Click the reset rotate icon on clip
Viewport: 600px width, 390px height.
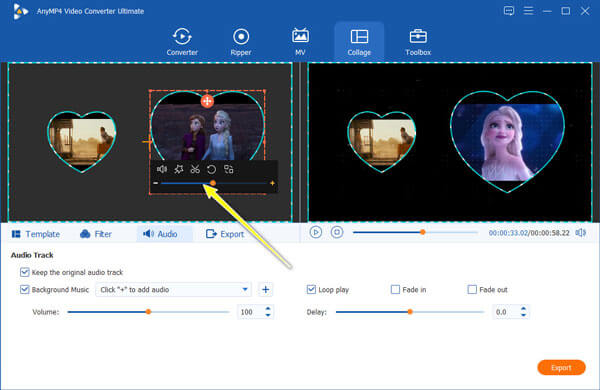point(211,169)
